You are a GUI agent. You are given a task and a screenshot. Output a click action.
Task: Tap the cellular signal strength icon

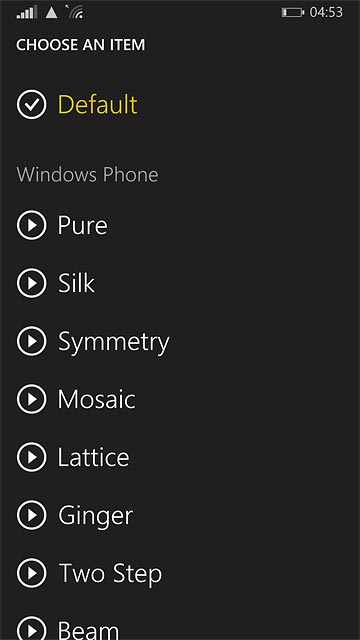click(27, 12)
